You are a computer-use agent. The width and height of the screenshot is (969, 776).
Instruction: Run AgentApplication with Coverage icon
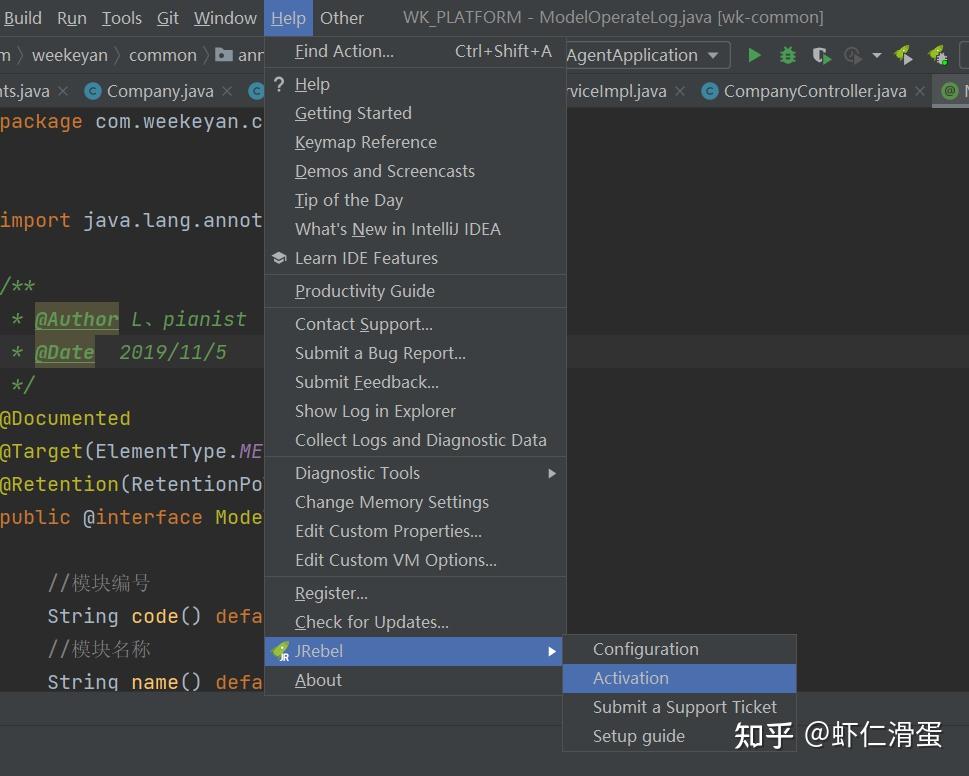pyautogui.click(x=824, y=55)
